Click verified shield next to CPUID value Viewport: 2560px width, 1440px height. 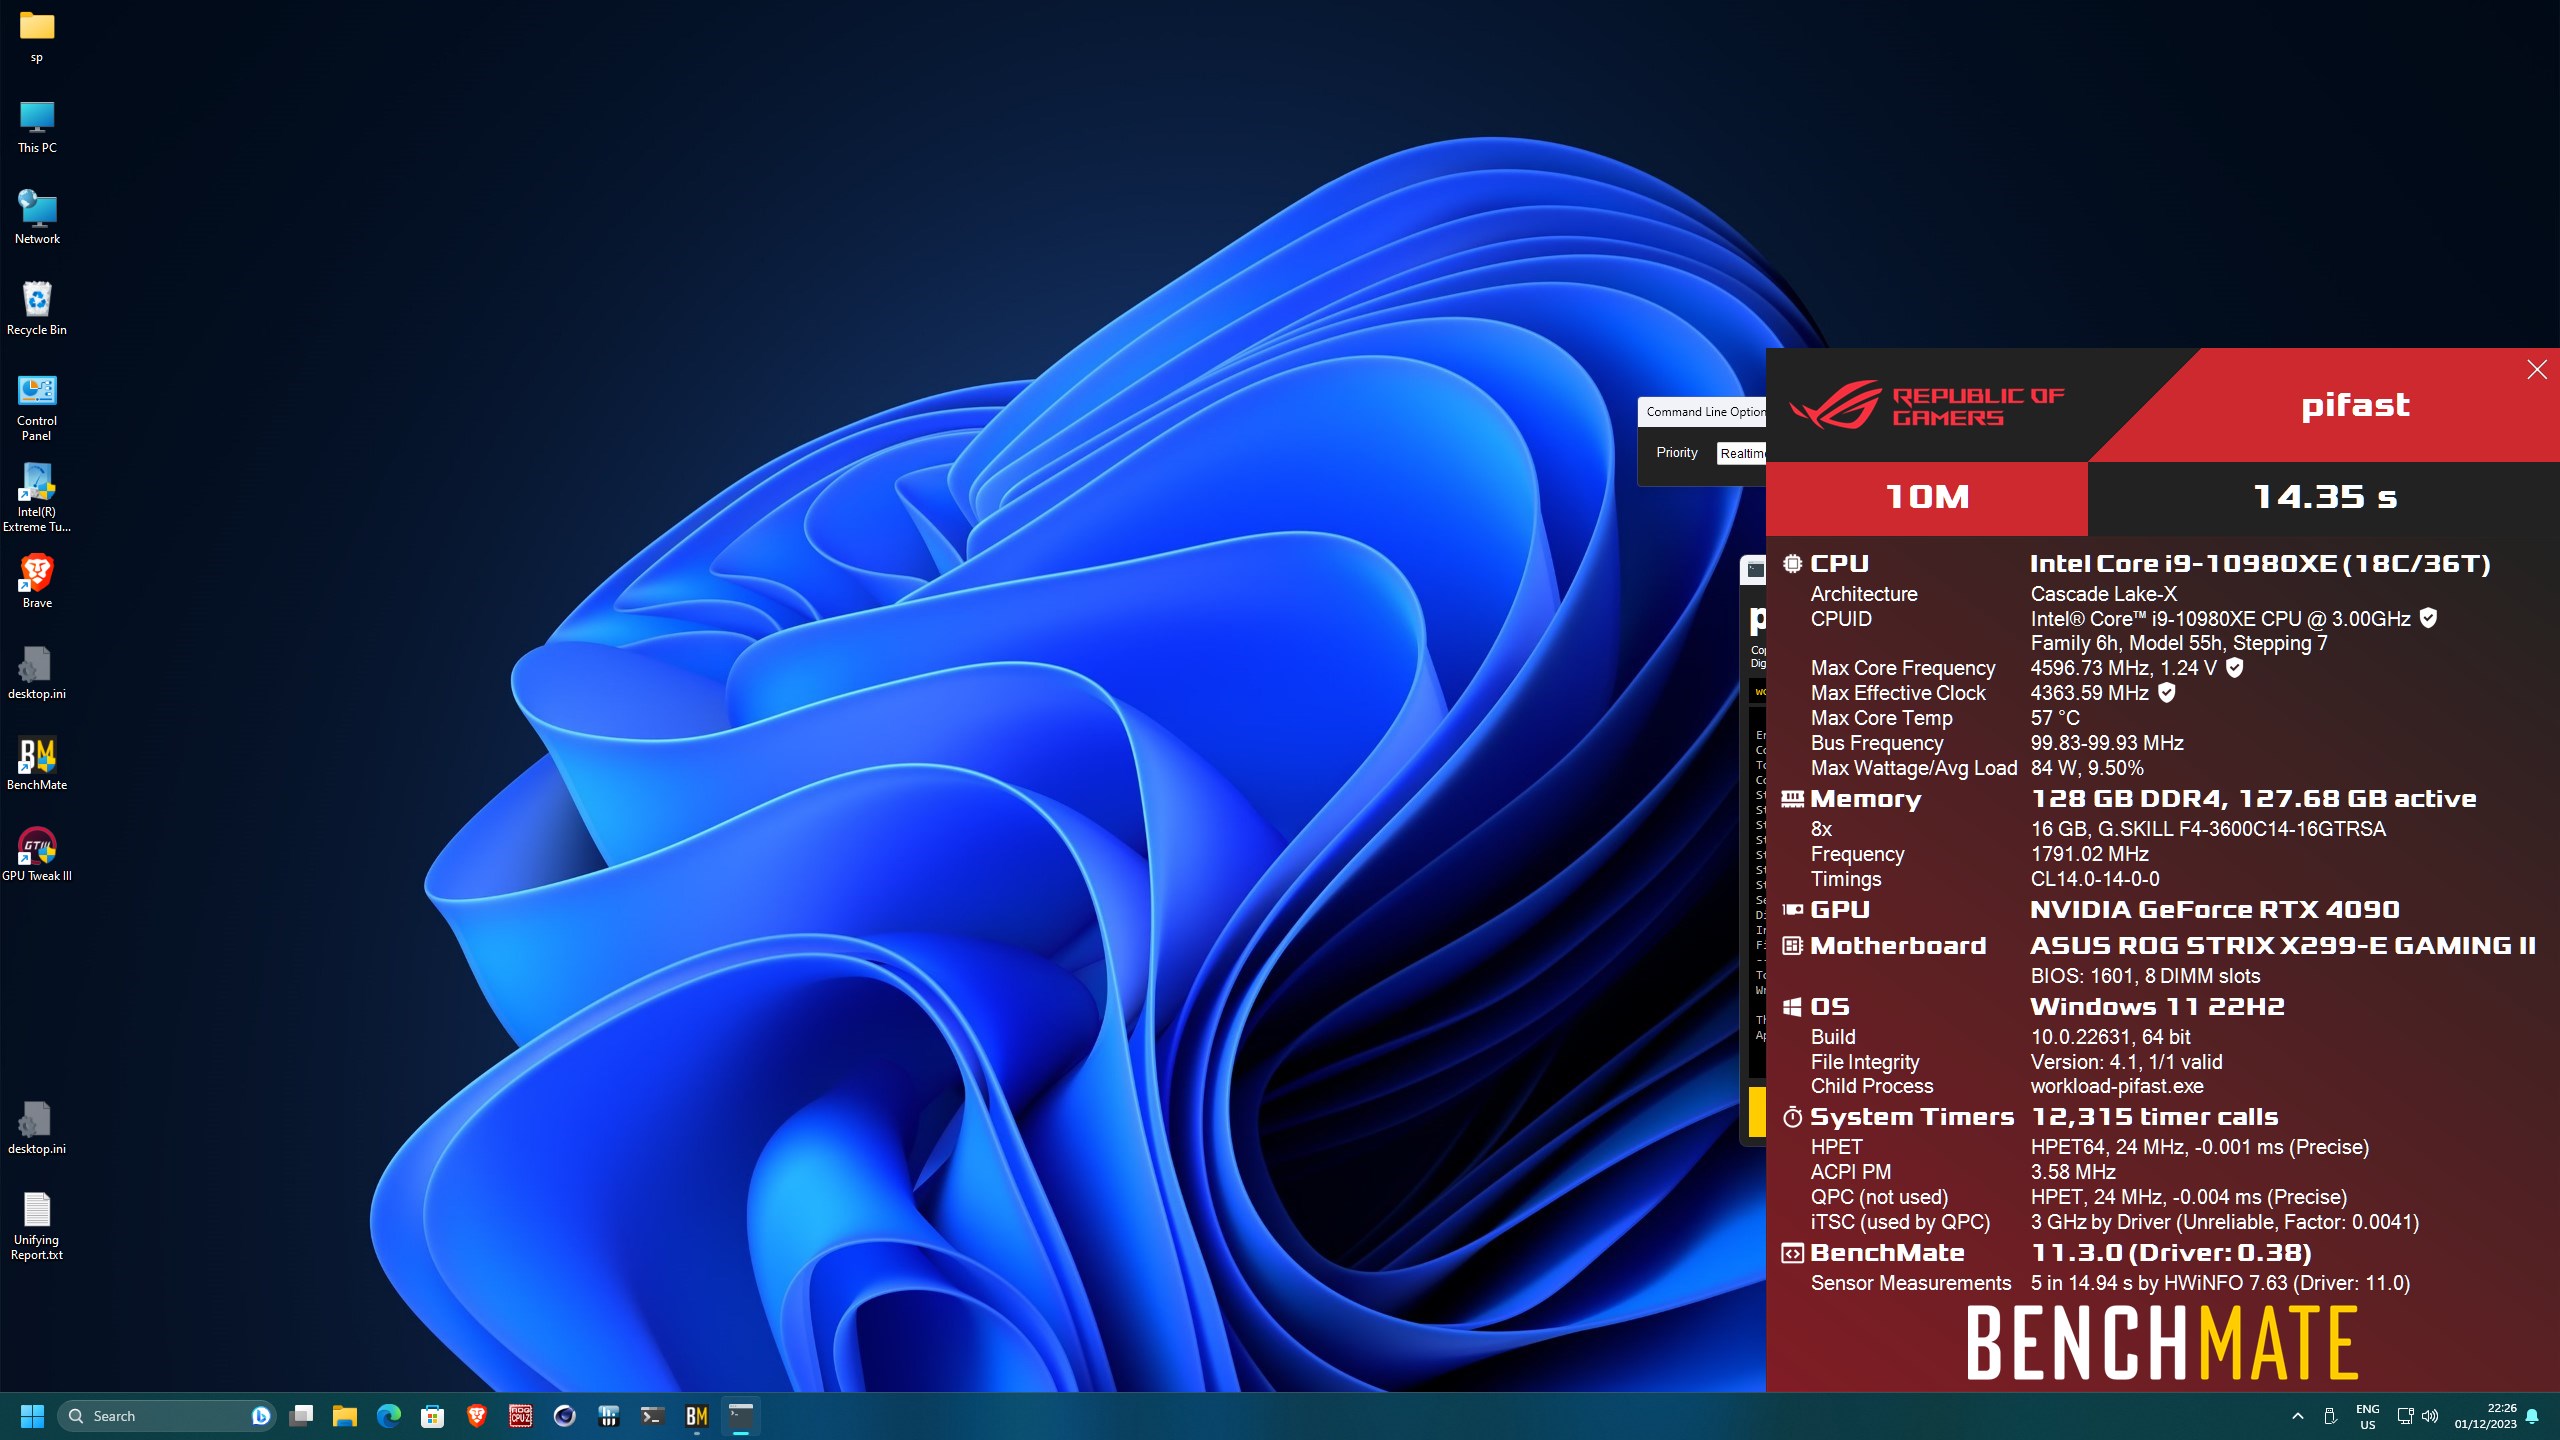pos(2428,618)
